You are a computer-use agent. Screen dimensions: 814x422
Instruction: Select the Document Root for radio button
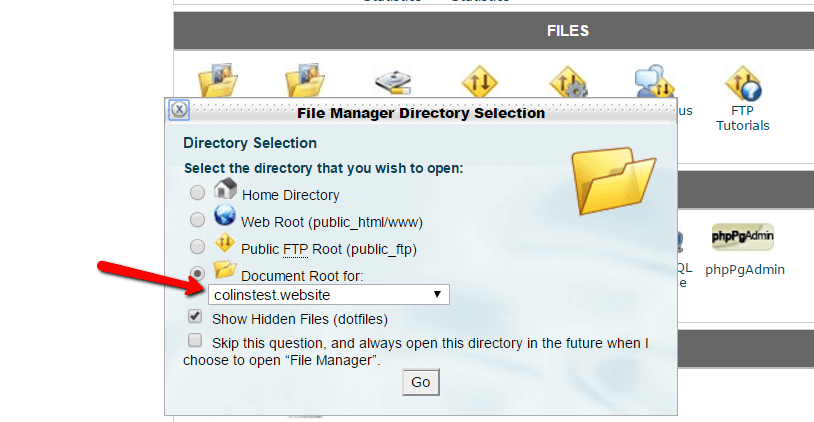coord(197,273)
